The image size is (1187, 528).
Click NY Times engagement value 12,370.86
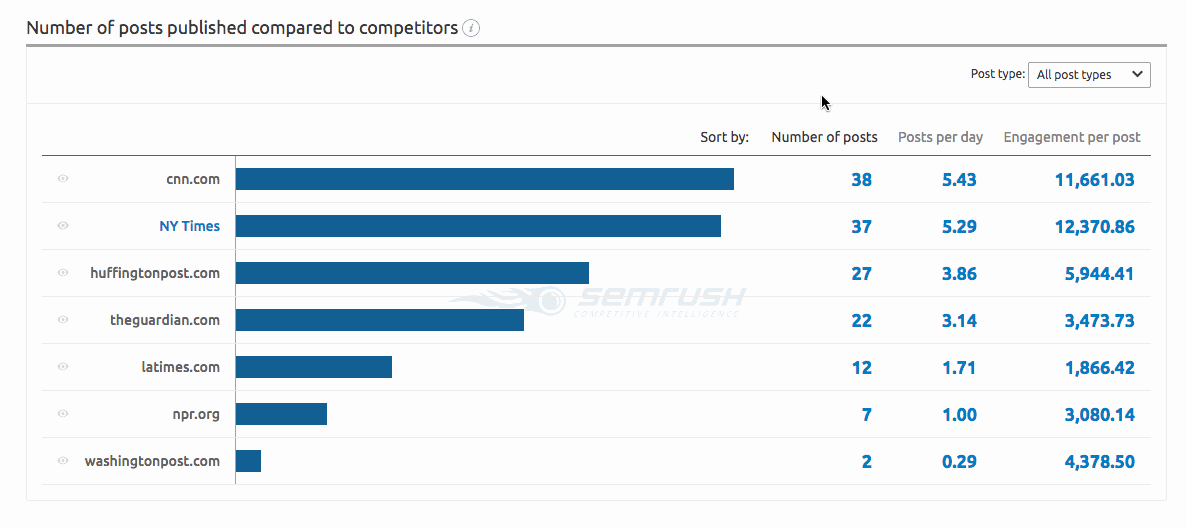(x=1094, y=227)
